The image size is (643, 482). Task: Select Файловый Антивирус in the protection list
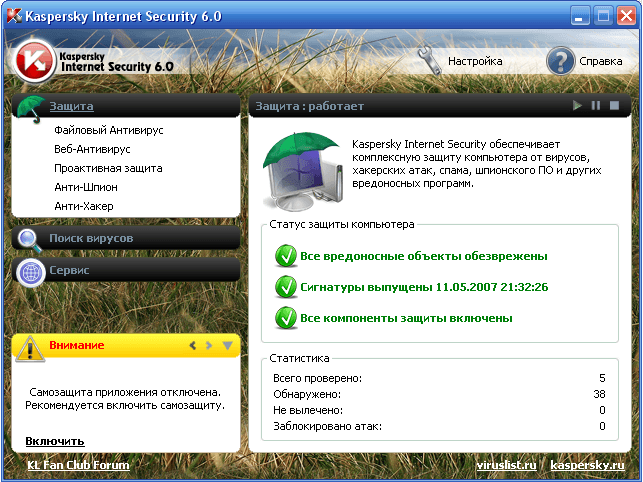coord(108,130)
